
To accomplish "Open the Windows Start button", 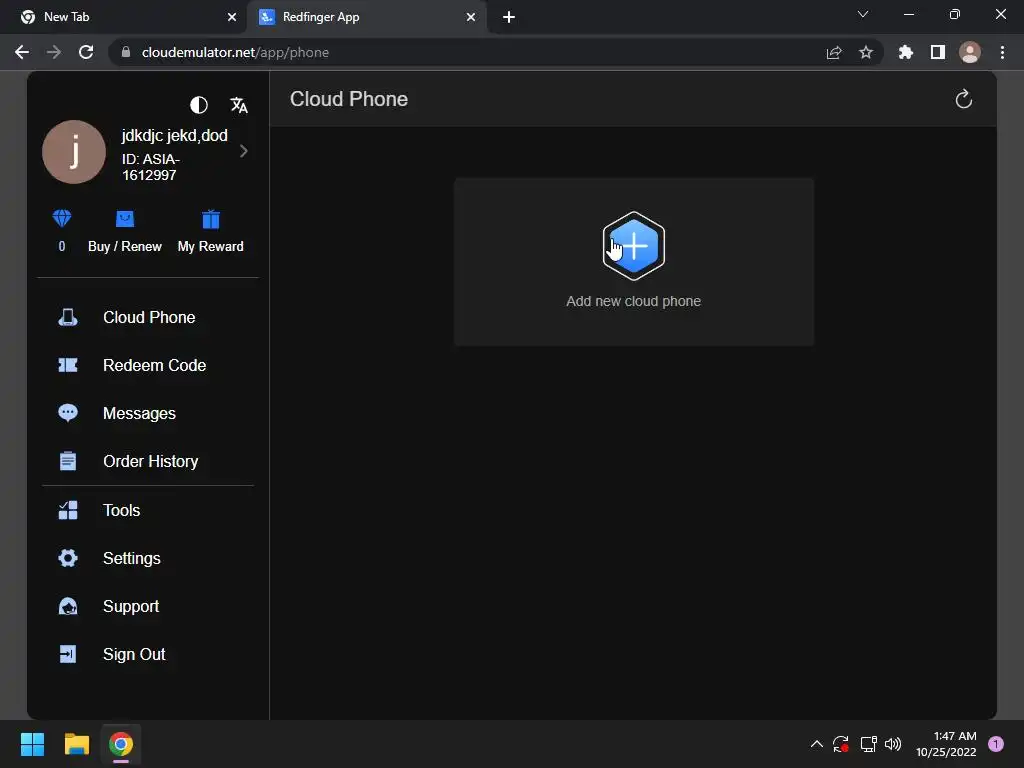I will (32, 744).
